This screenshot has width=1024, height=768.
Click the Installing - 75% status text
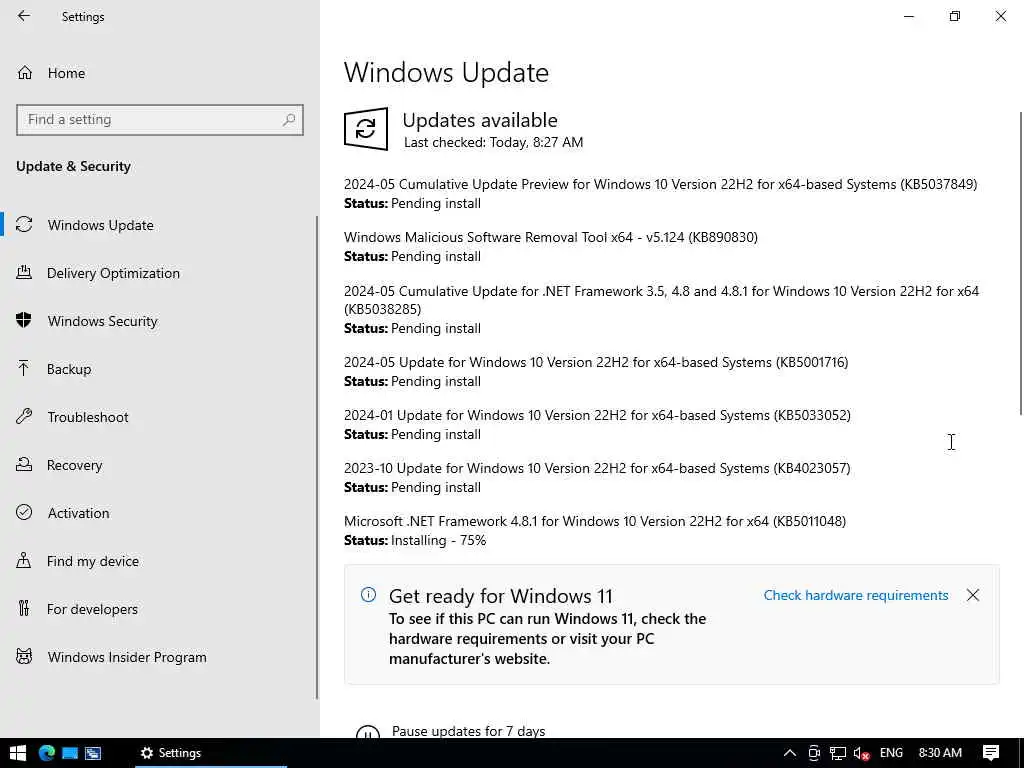click(438, 540)
